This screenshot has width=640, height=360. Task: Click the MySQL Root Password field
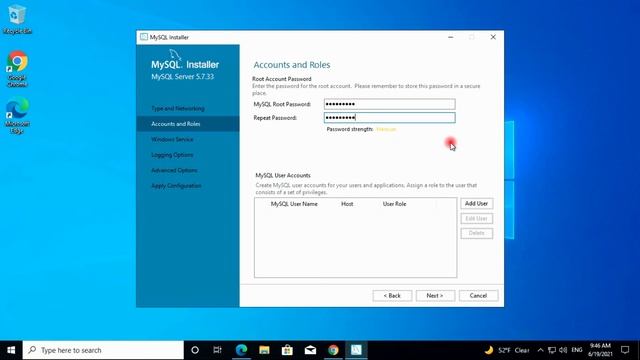click(x=390, y=104)
